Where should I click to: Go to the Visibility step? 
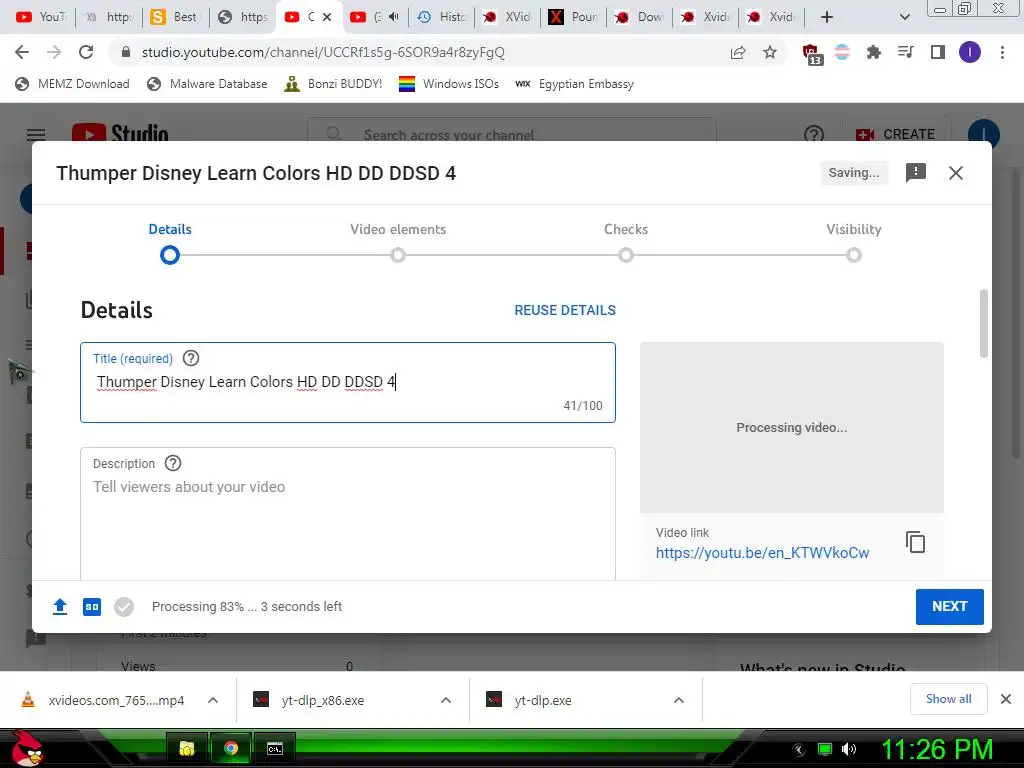tap(854, 242)
